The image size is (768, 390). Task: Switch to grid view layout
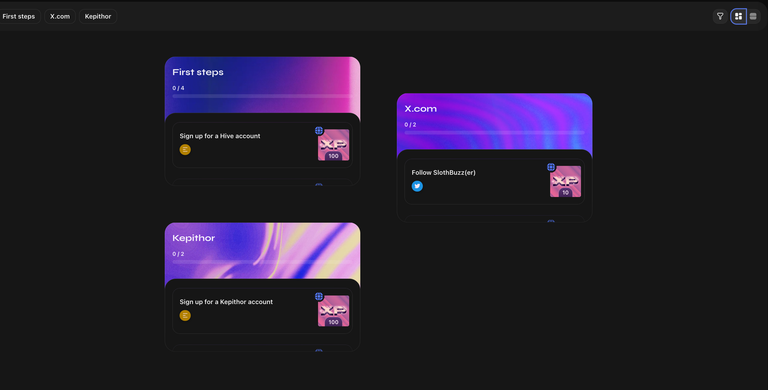point(739,16)
